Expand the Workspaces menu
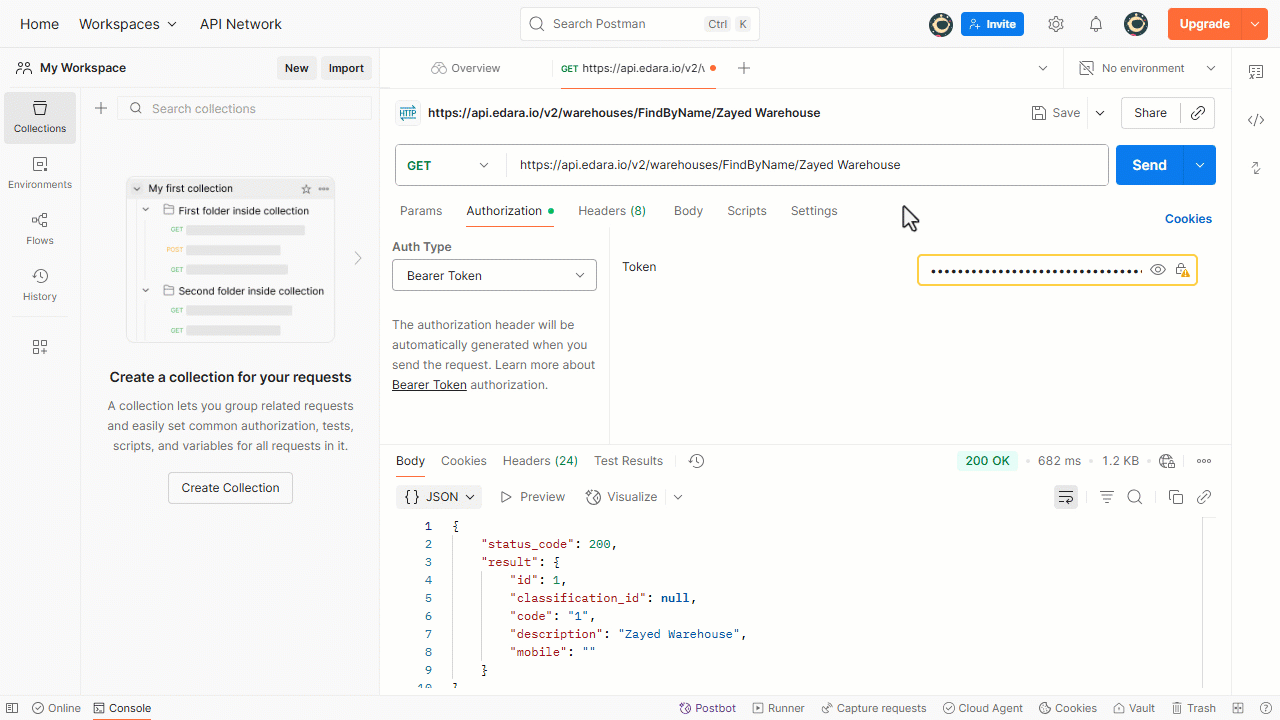The image size is (1280, 720). coord(128,24)
